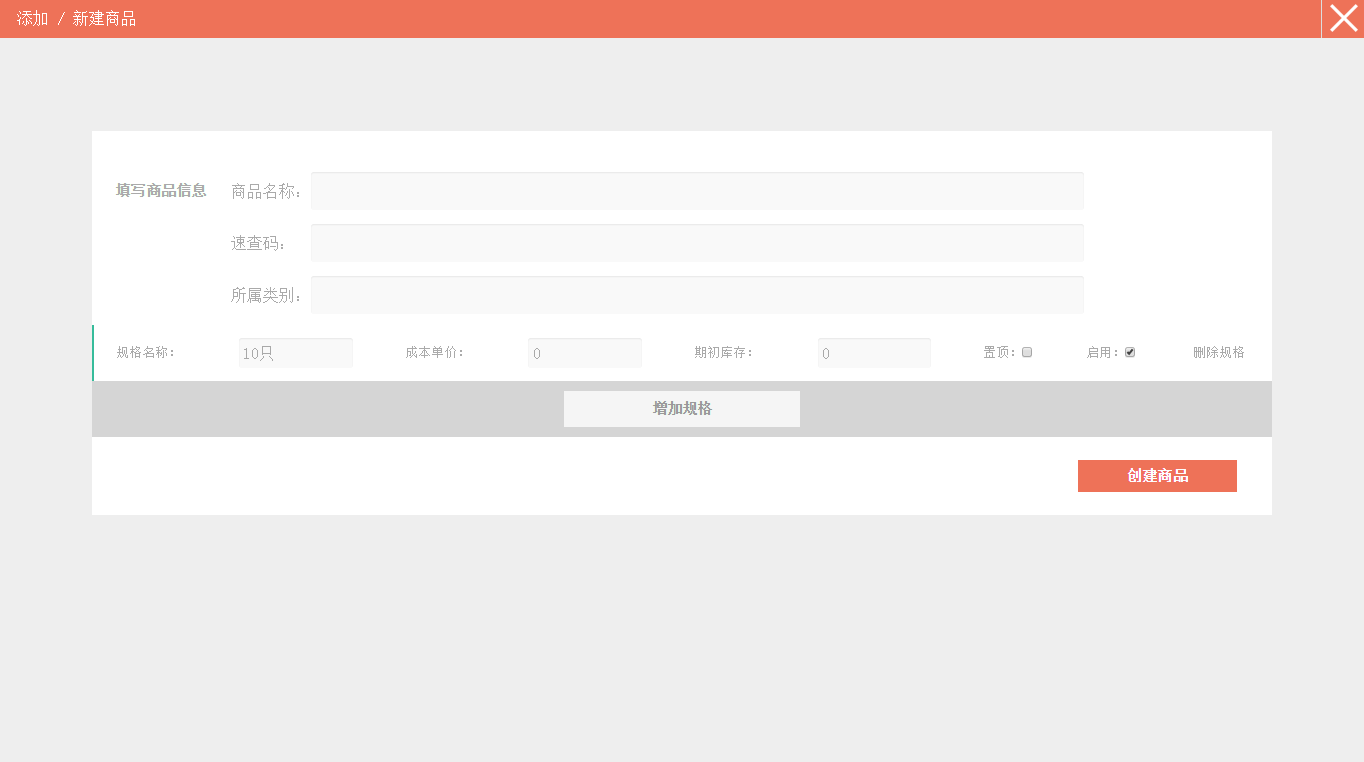The image size is (1364, 762).
Task: Click the 启用 label text
Action: pos(1102,353)
